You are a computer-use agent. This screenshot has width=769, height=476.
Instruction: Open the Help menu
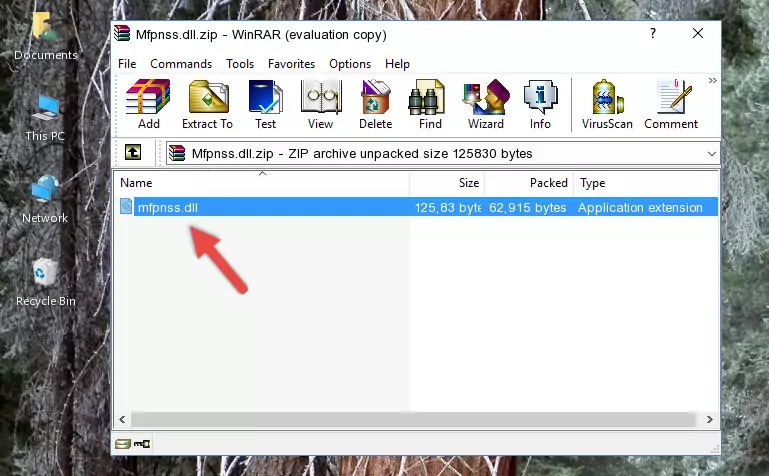point(397,64)
